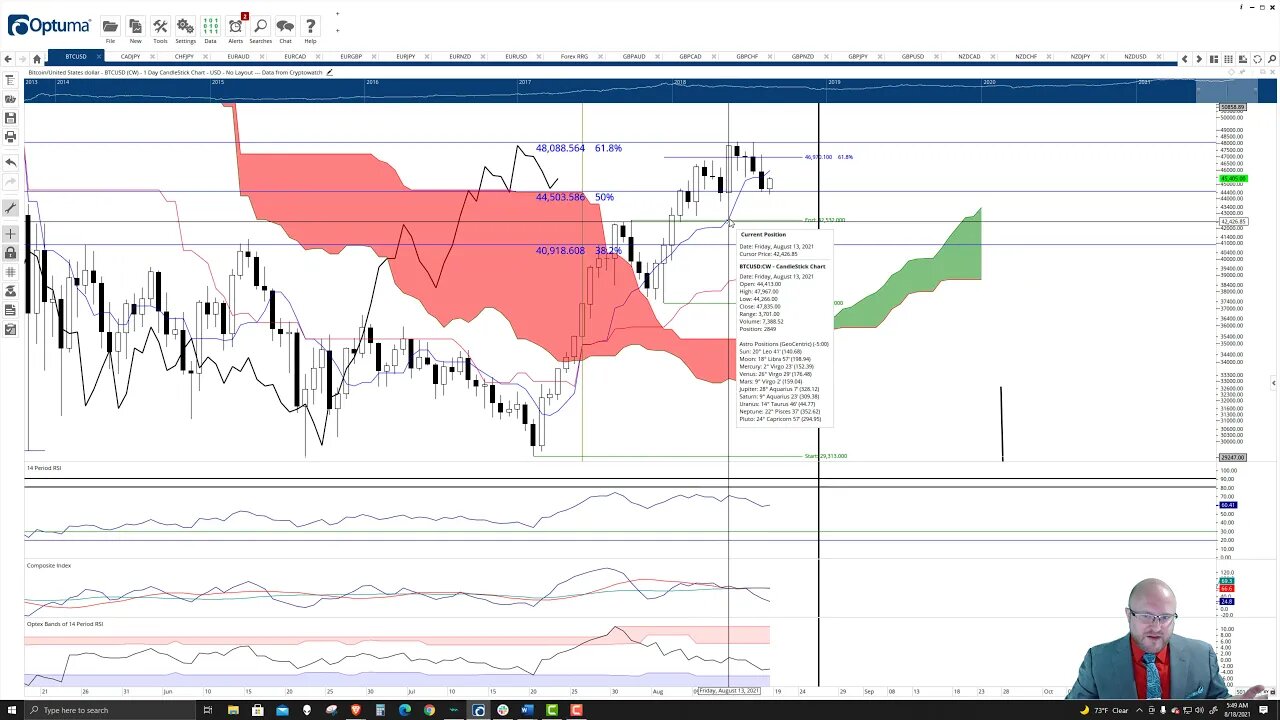1280x720 pixels.
Task: Click the undo arrow in left sidebar
Action: pyautogui.click(x=10, y=162)
